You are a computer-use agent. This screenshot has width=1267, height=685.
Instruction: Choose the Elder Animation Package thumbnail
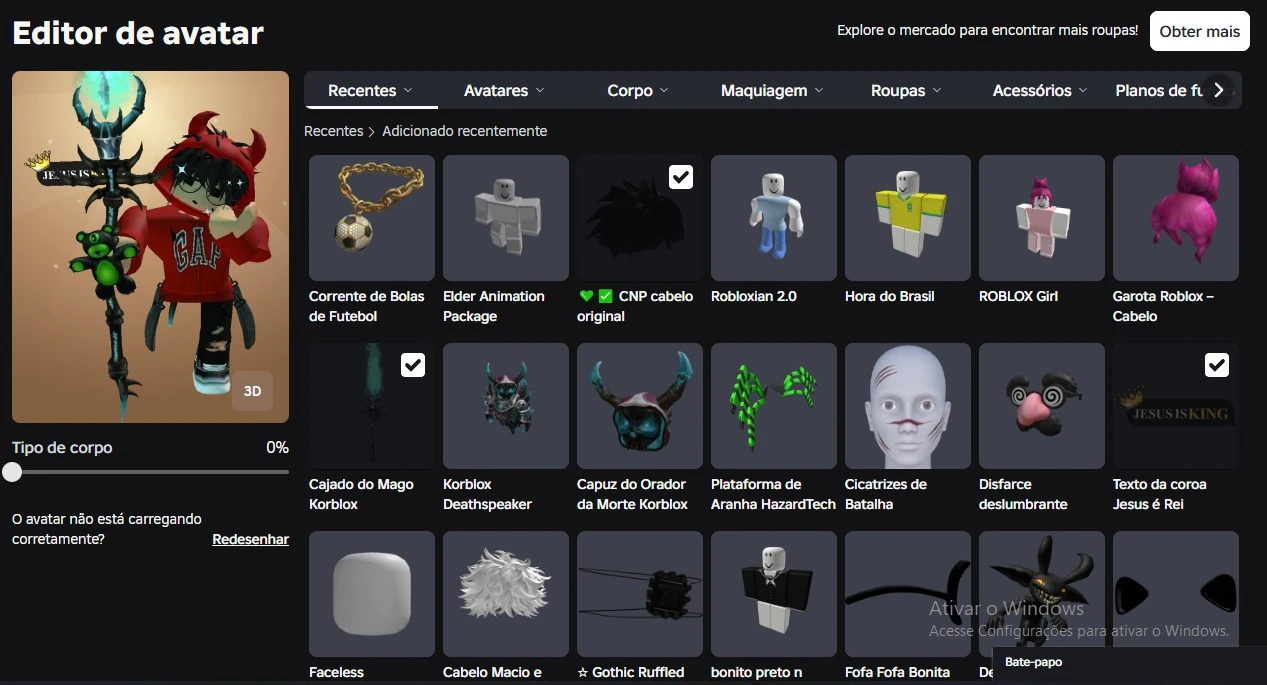[505, 217]
